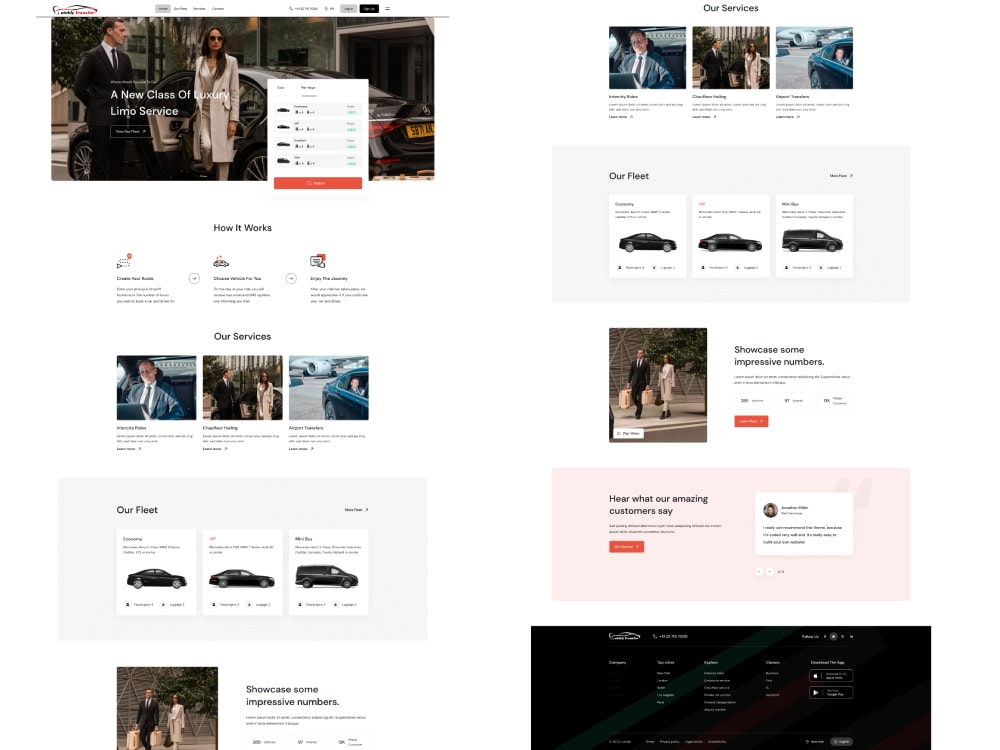Open the Facebook icon beside Follow Us
Screen dimensions: 1000x750
point(825,636)
